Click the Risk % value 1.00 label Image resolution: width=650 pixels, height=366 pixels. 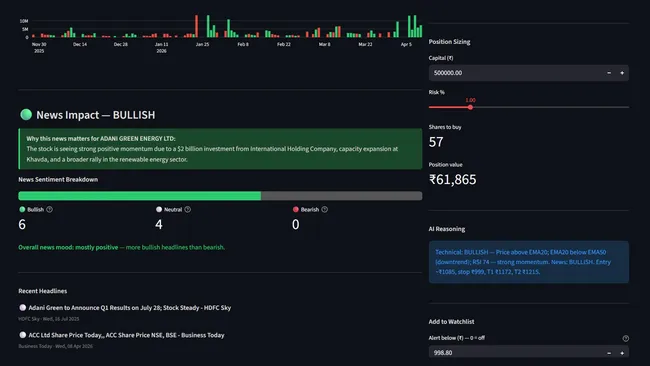471,100
